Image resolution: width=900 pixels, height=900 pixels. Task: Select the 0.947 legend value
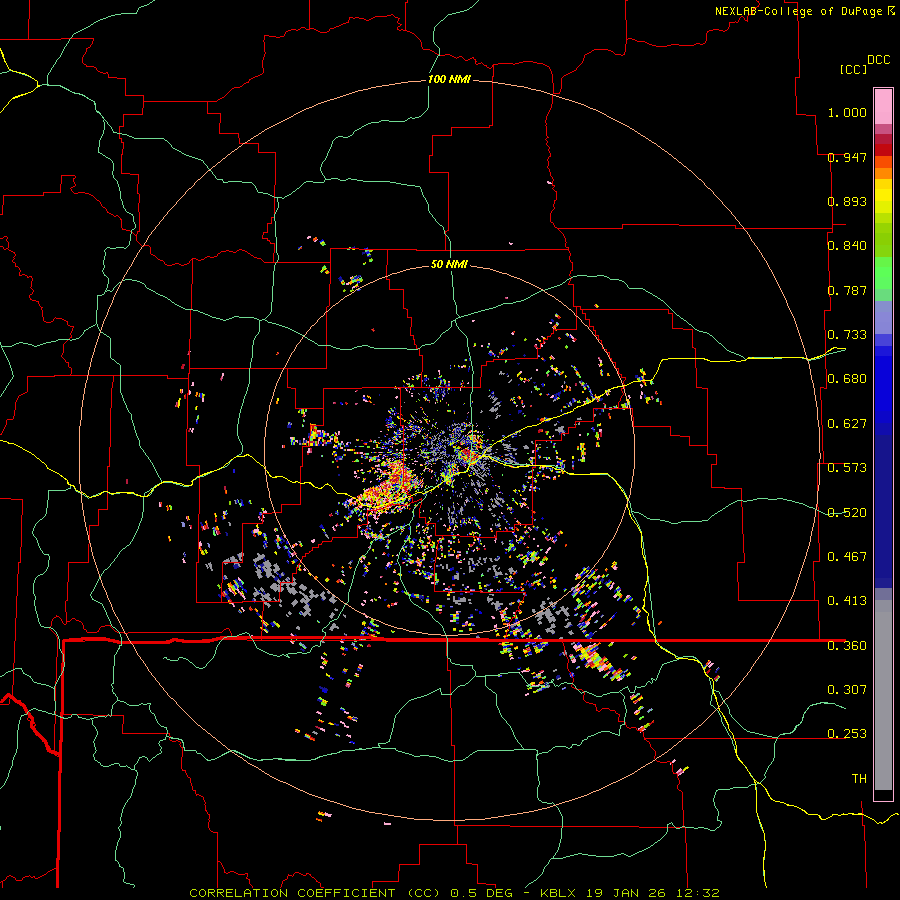847,157
